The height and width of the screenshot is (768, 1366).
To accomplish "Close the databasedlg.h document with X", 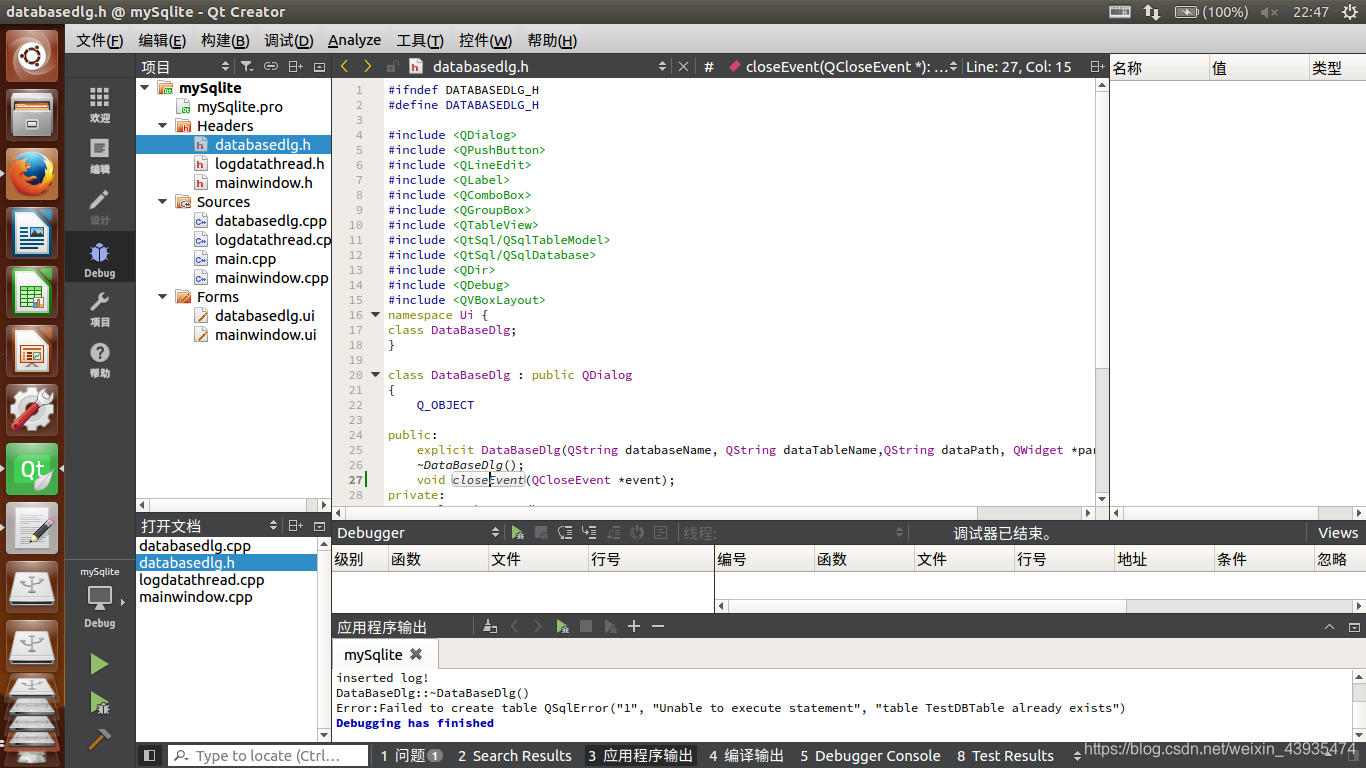I will (684, 66).
